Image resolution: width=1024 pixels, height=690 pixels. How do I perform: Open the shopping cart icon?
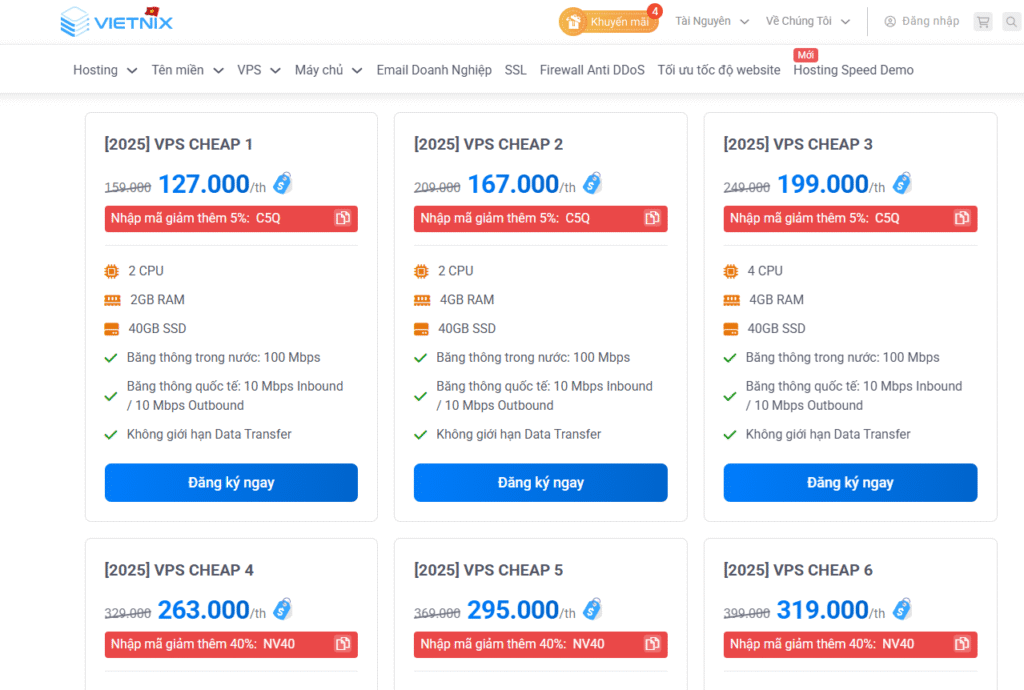tap(983, 21)
